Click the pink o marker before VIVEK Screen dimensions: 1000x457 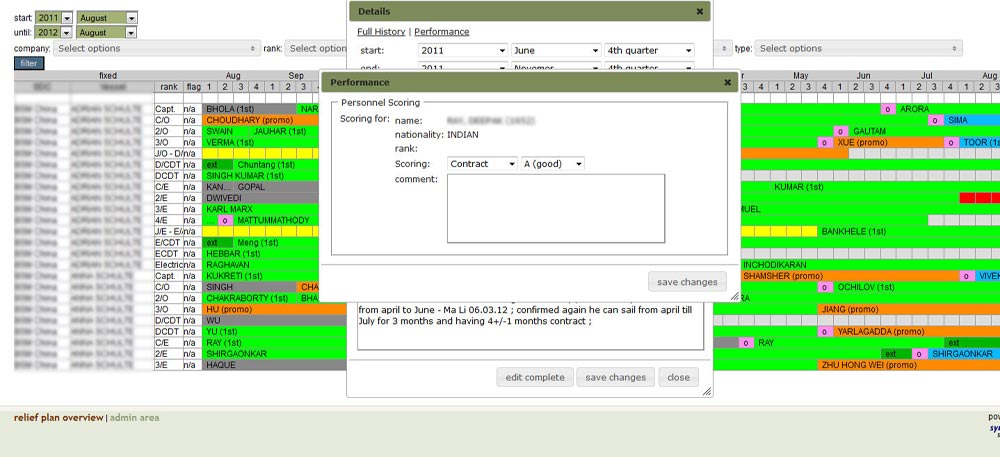(x=967, y=276)
